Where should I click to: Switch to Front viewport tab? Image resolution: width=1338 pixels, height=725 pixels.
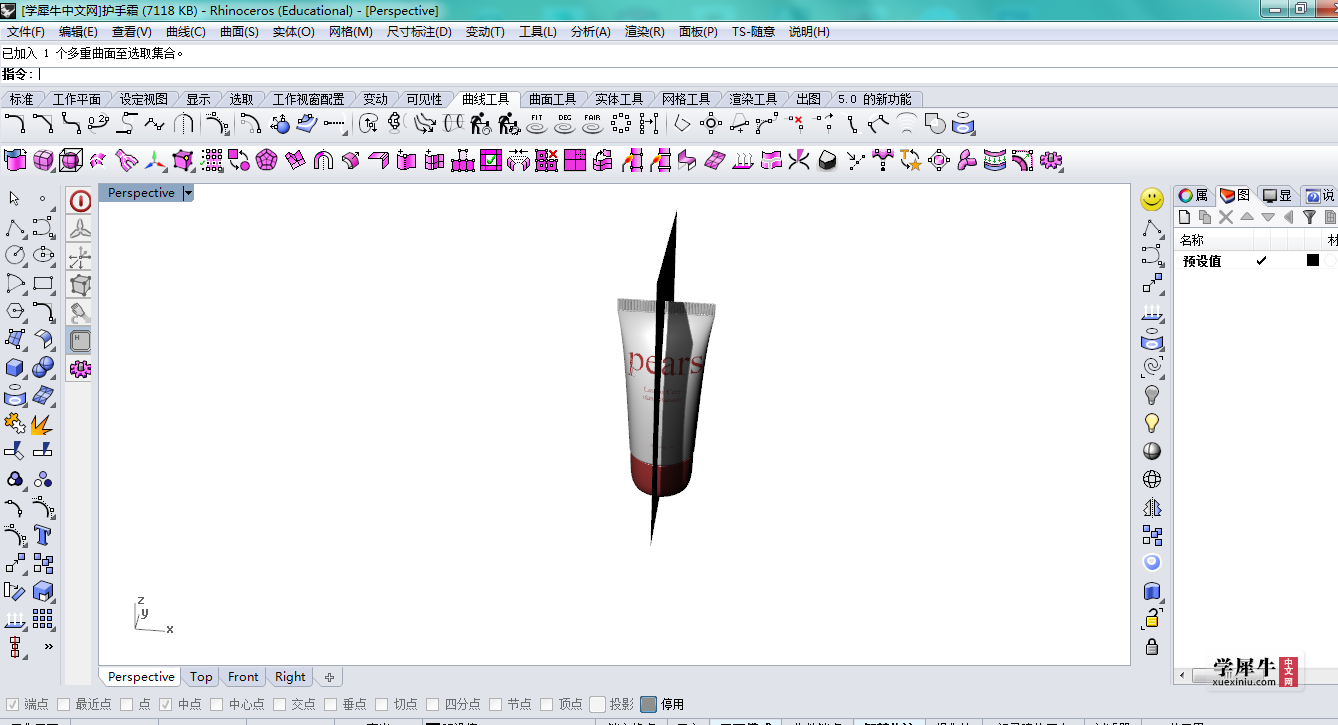point(243,677)
